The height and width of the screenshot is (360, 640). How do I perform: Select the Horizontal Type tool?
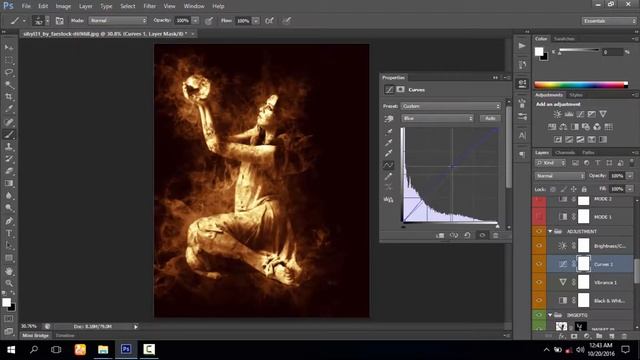click(x=9, y=233)
